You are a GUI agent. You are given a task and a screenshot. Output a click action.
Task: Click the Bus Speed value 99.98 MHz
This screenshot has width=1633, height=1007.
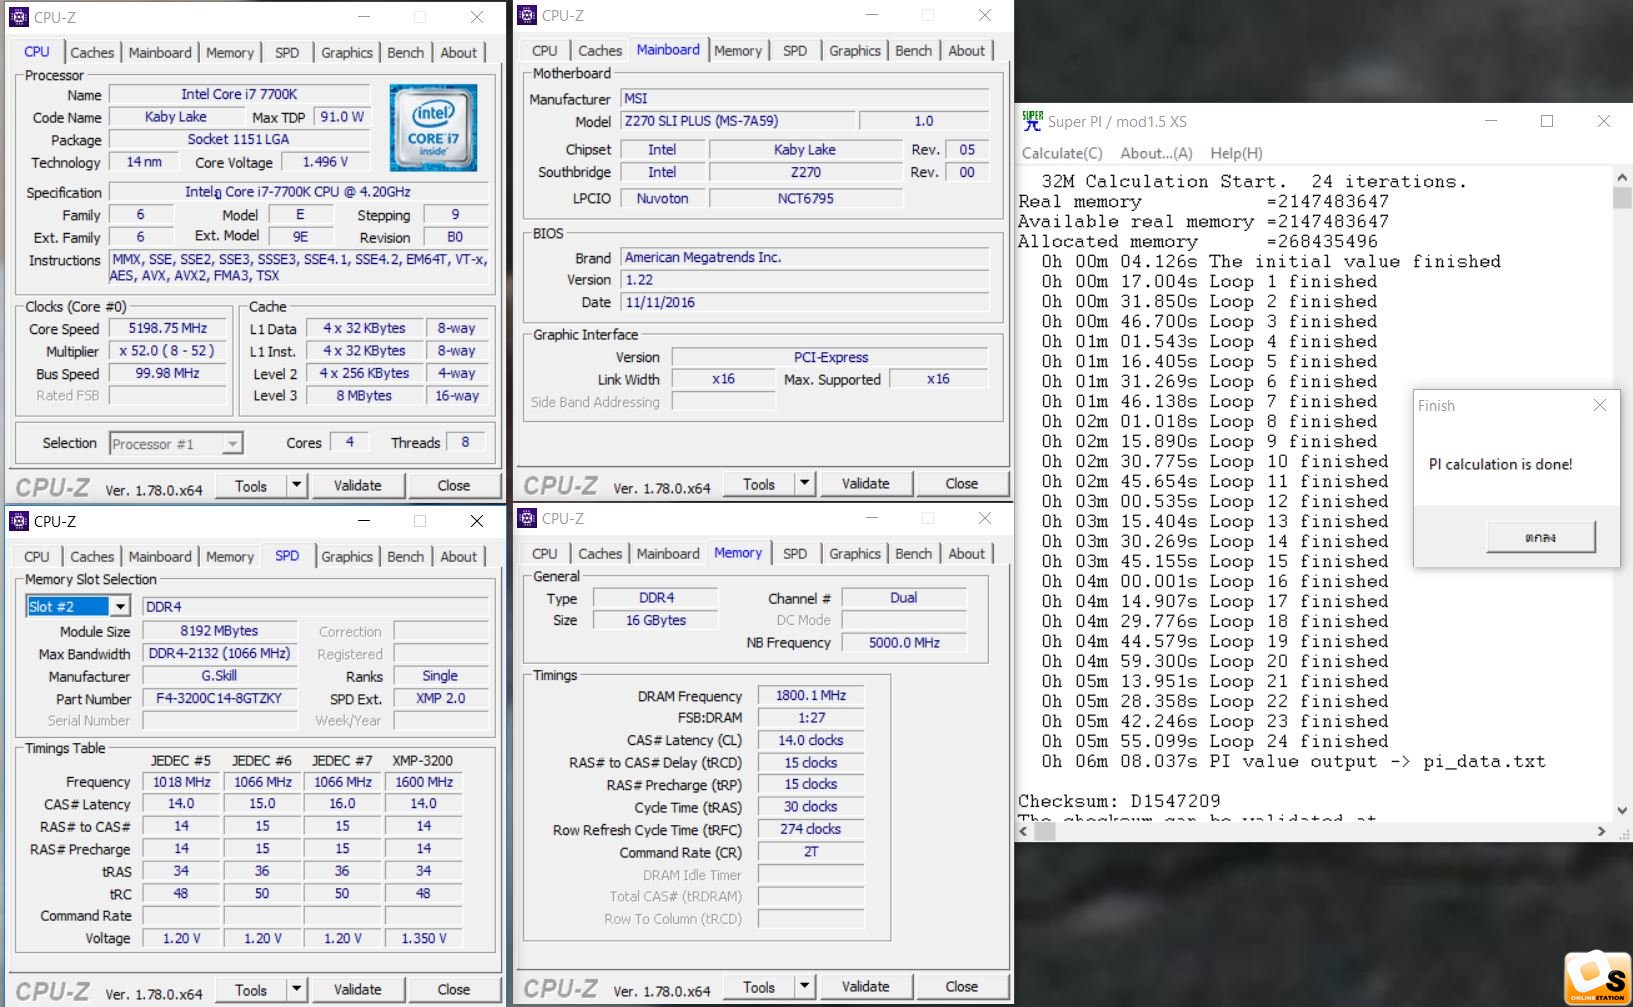tap(167, 373)
